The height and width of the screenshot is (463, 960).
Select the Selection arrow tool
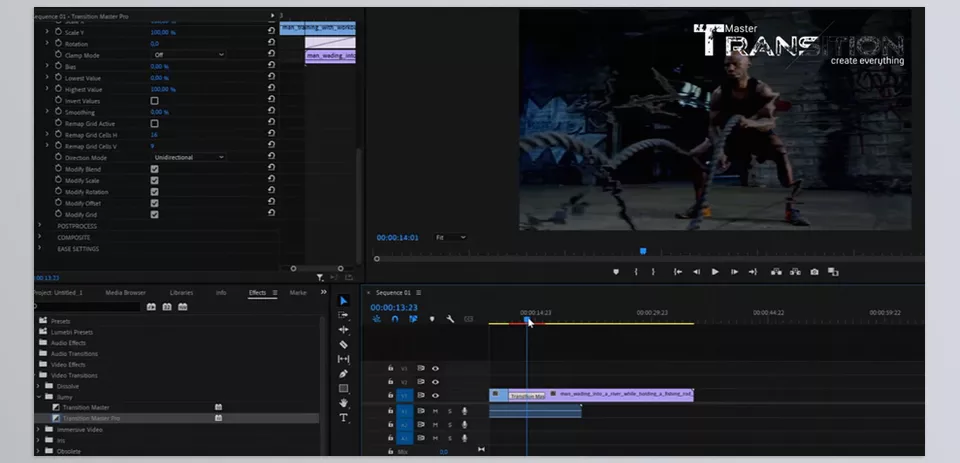coord(343,301)
